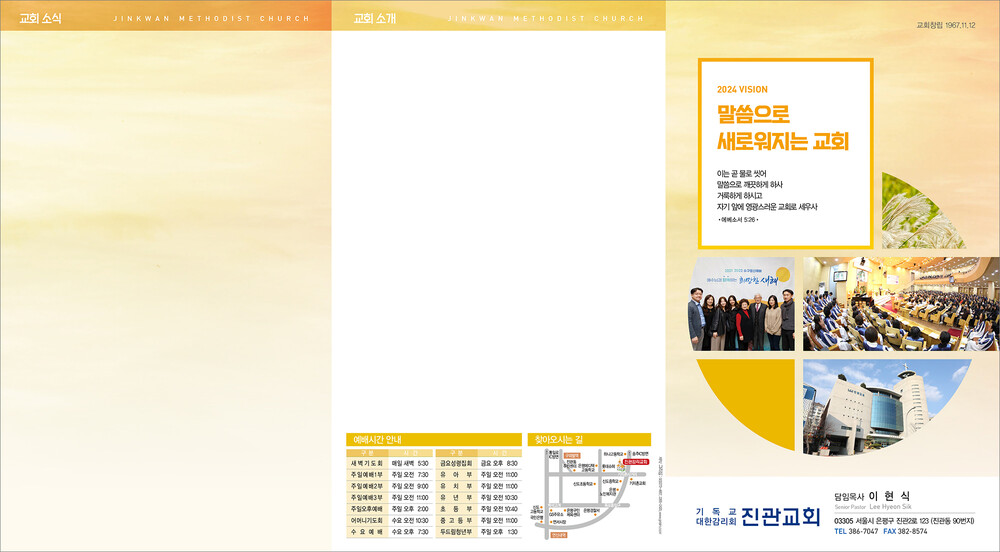Click the red church marker on map
Image resolution: width=1000 pixels, height=552 pixels.
click(636, 463)
